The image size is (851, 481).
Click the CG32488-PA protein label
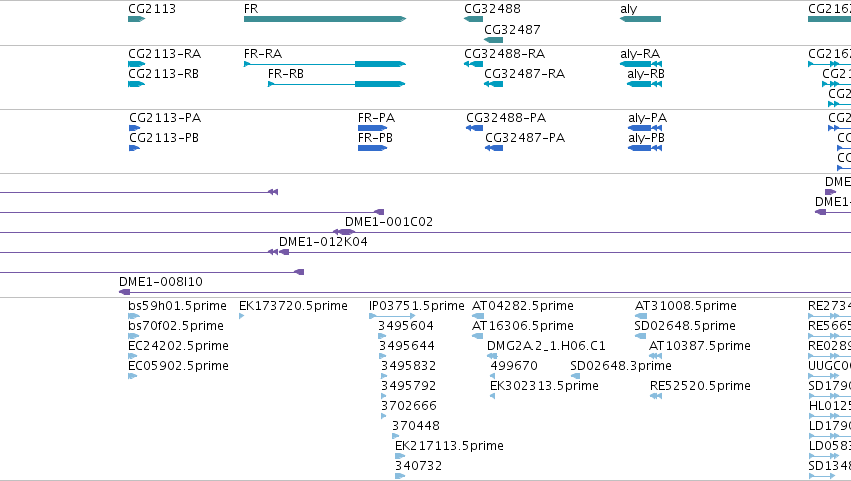[506, 118]
